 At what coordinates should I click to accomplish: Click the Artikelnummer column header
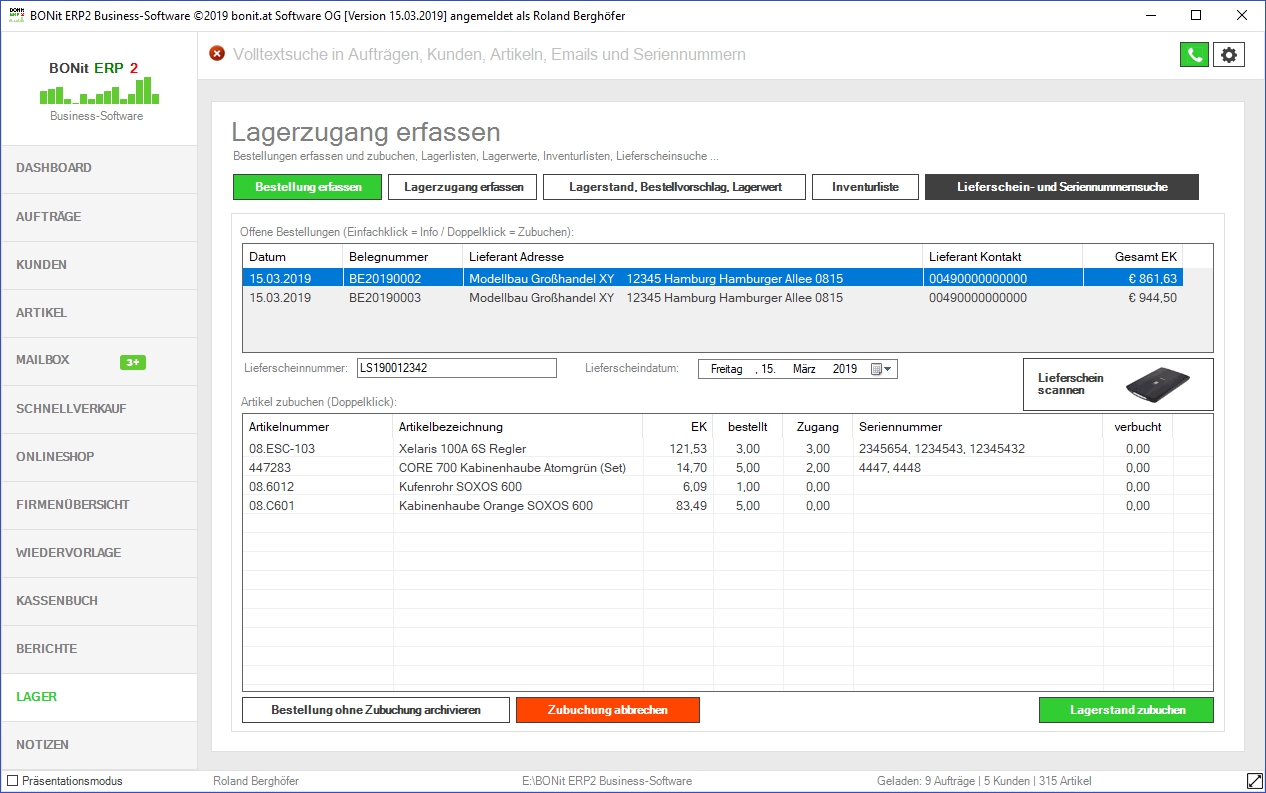[x=318, y=427]
